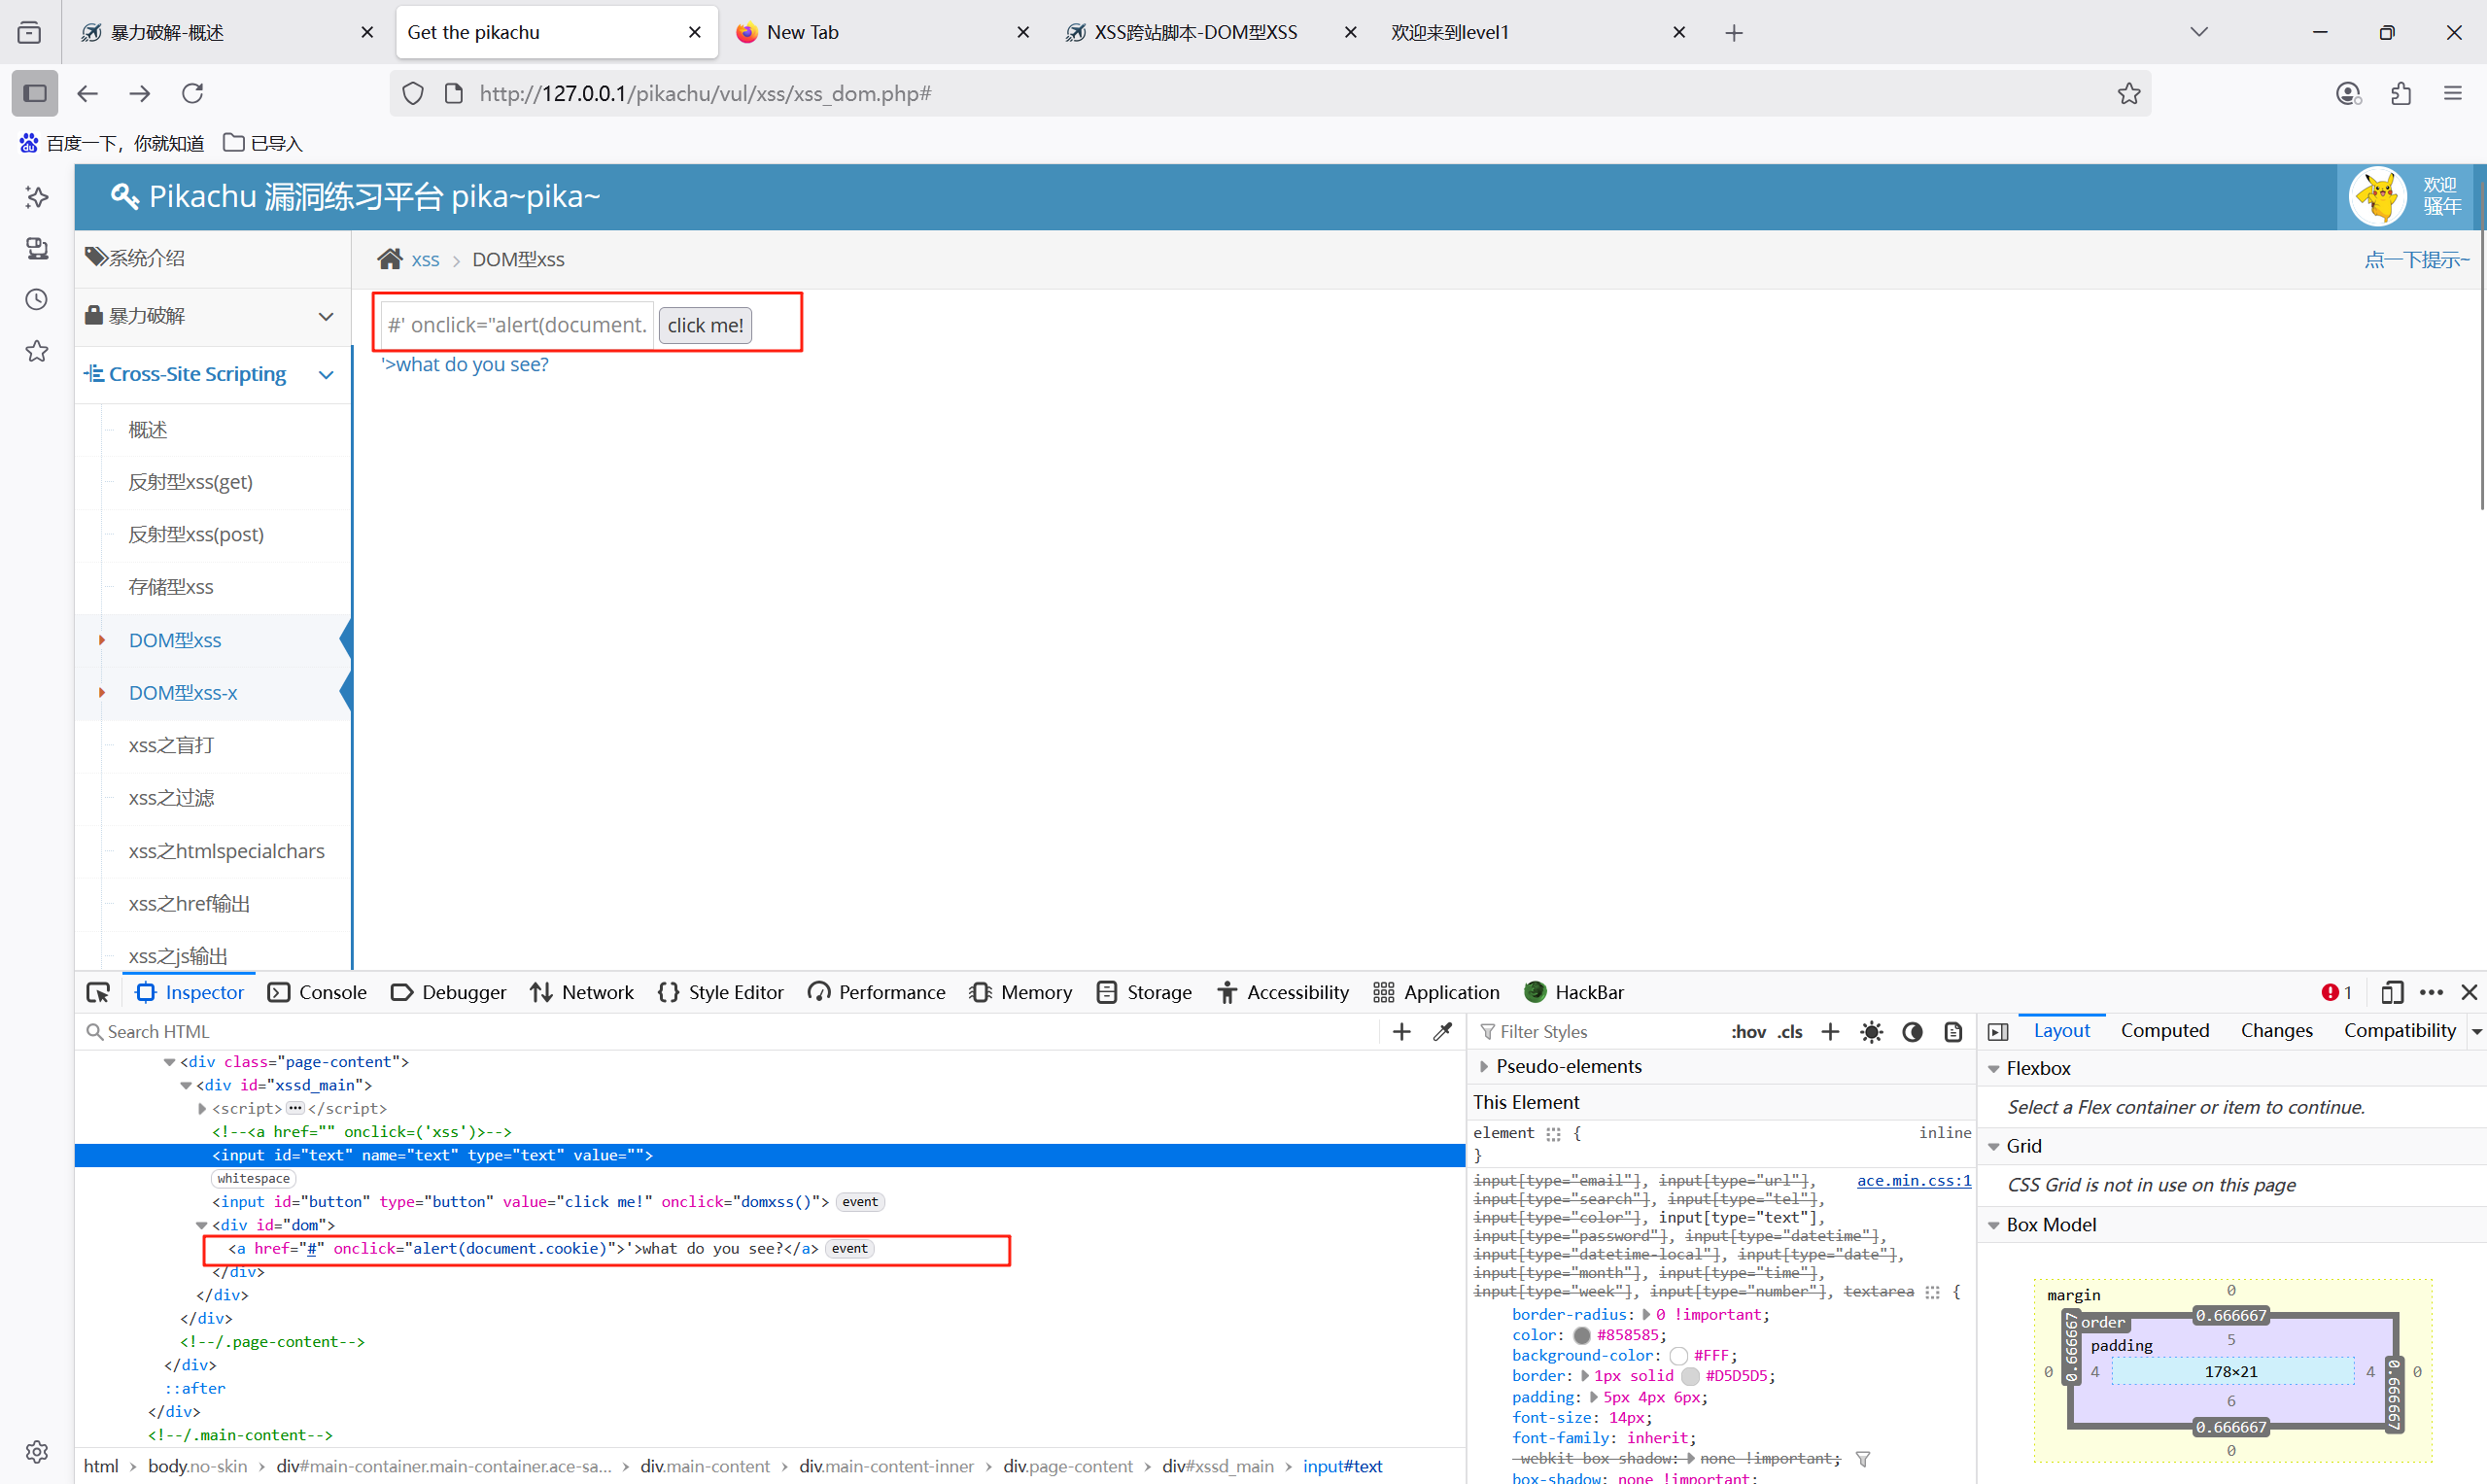List all tabs dropdown arrow
This screenshot has height=1484, width=2487.
click(x=2199, y=32)
